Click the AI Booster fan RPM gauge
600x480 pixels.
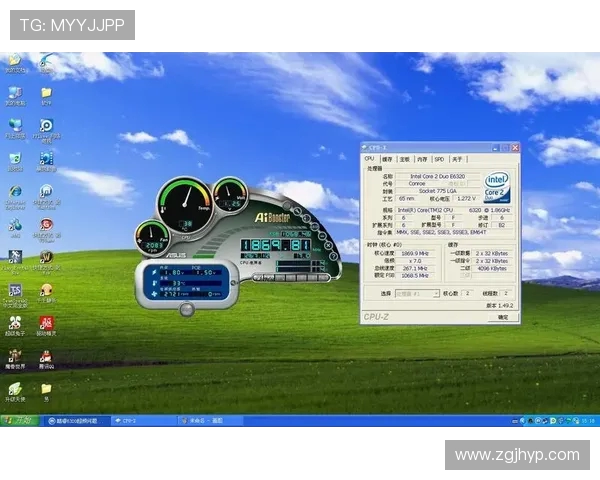coord(154,237)
